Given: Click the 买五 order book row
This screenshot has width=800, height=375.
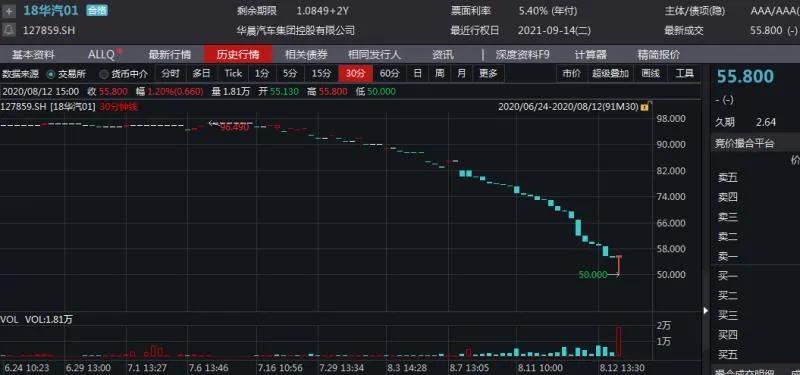Looking at the screenshot, I should pyautogui.click(x=756, y=354).
